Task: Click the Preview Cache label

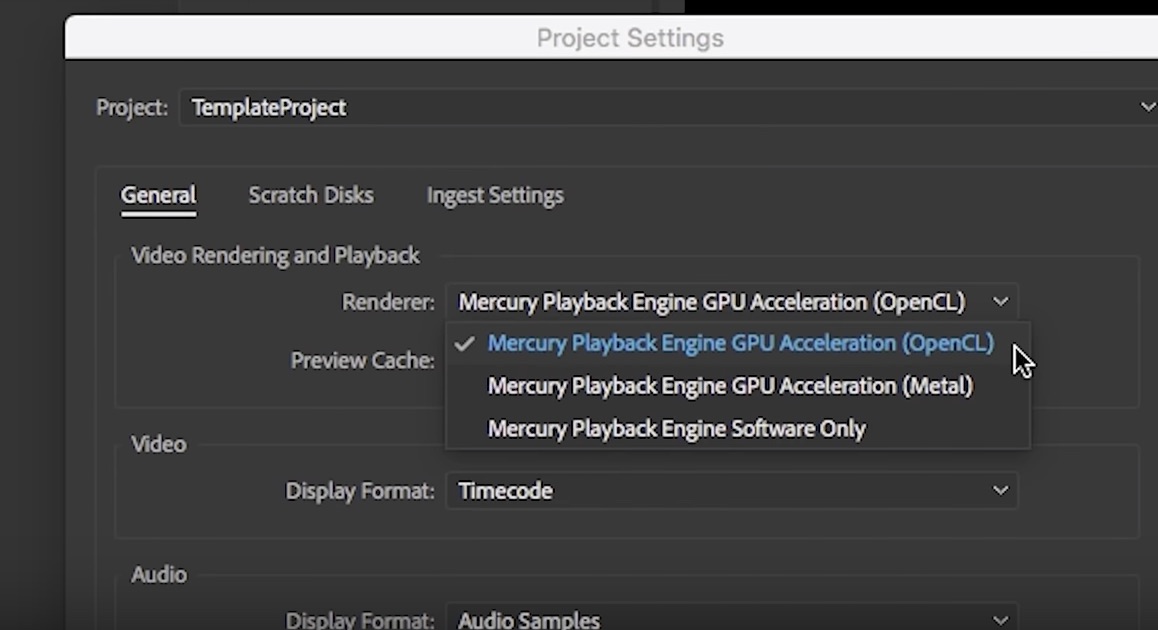Action: [x=362, y=360]
